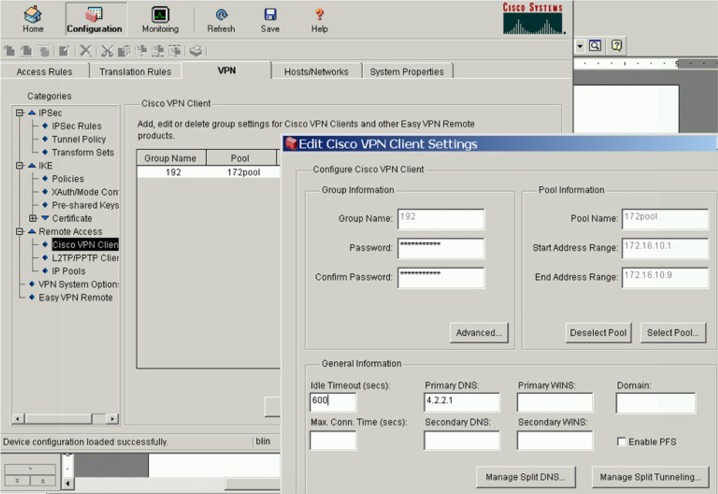Collapse the IKE tree node
This screenshot has height=494, width=718.
coord(19,165)
